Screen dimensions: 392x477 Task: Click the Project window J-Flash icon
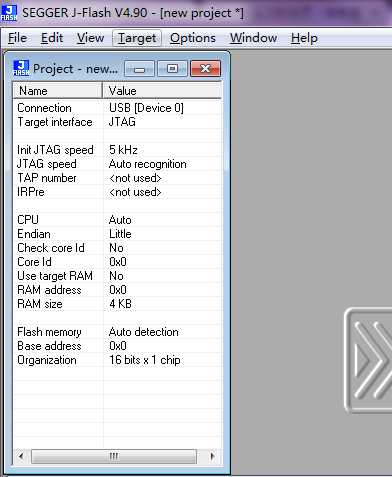pyautogui.click(x=21, y=68)
